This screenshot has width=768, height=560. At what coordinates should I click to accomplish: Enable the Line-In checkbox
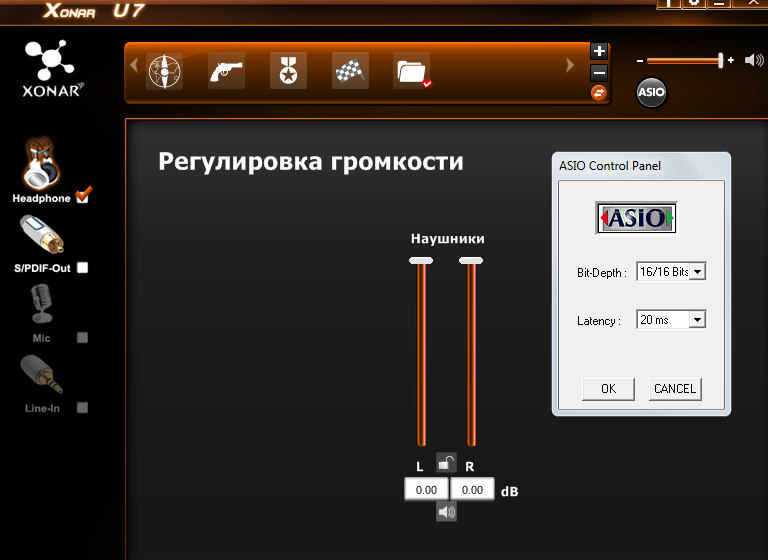[x=83, y=408]
